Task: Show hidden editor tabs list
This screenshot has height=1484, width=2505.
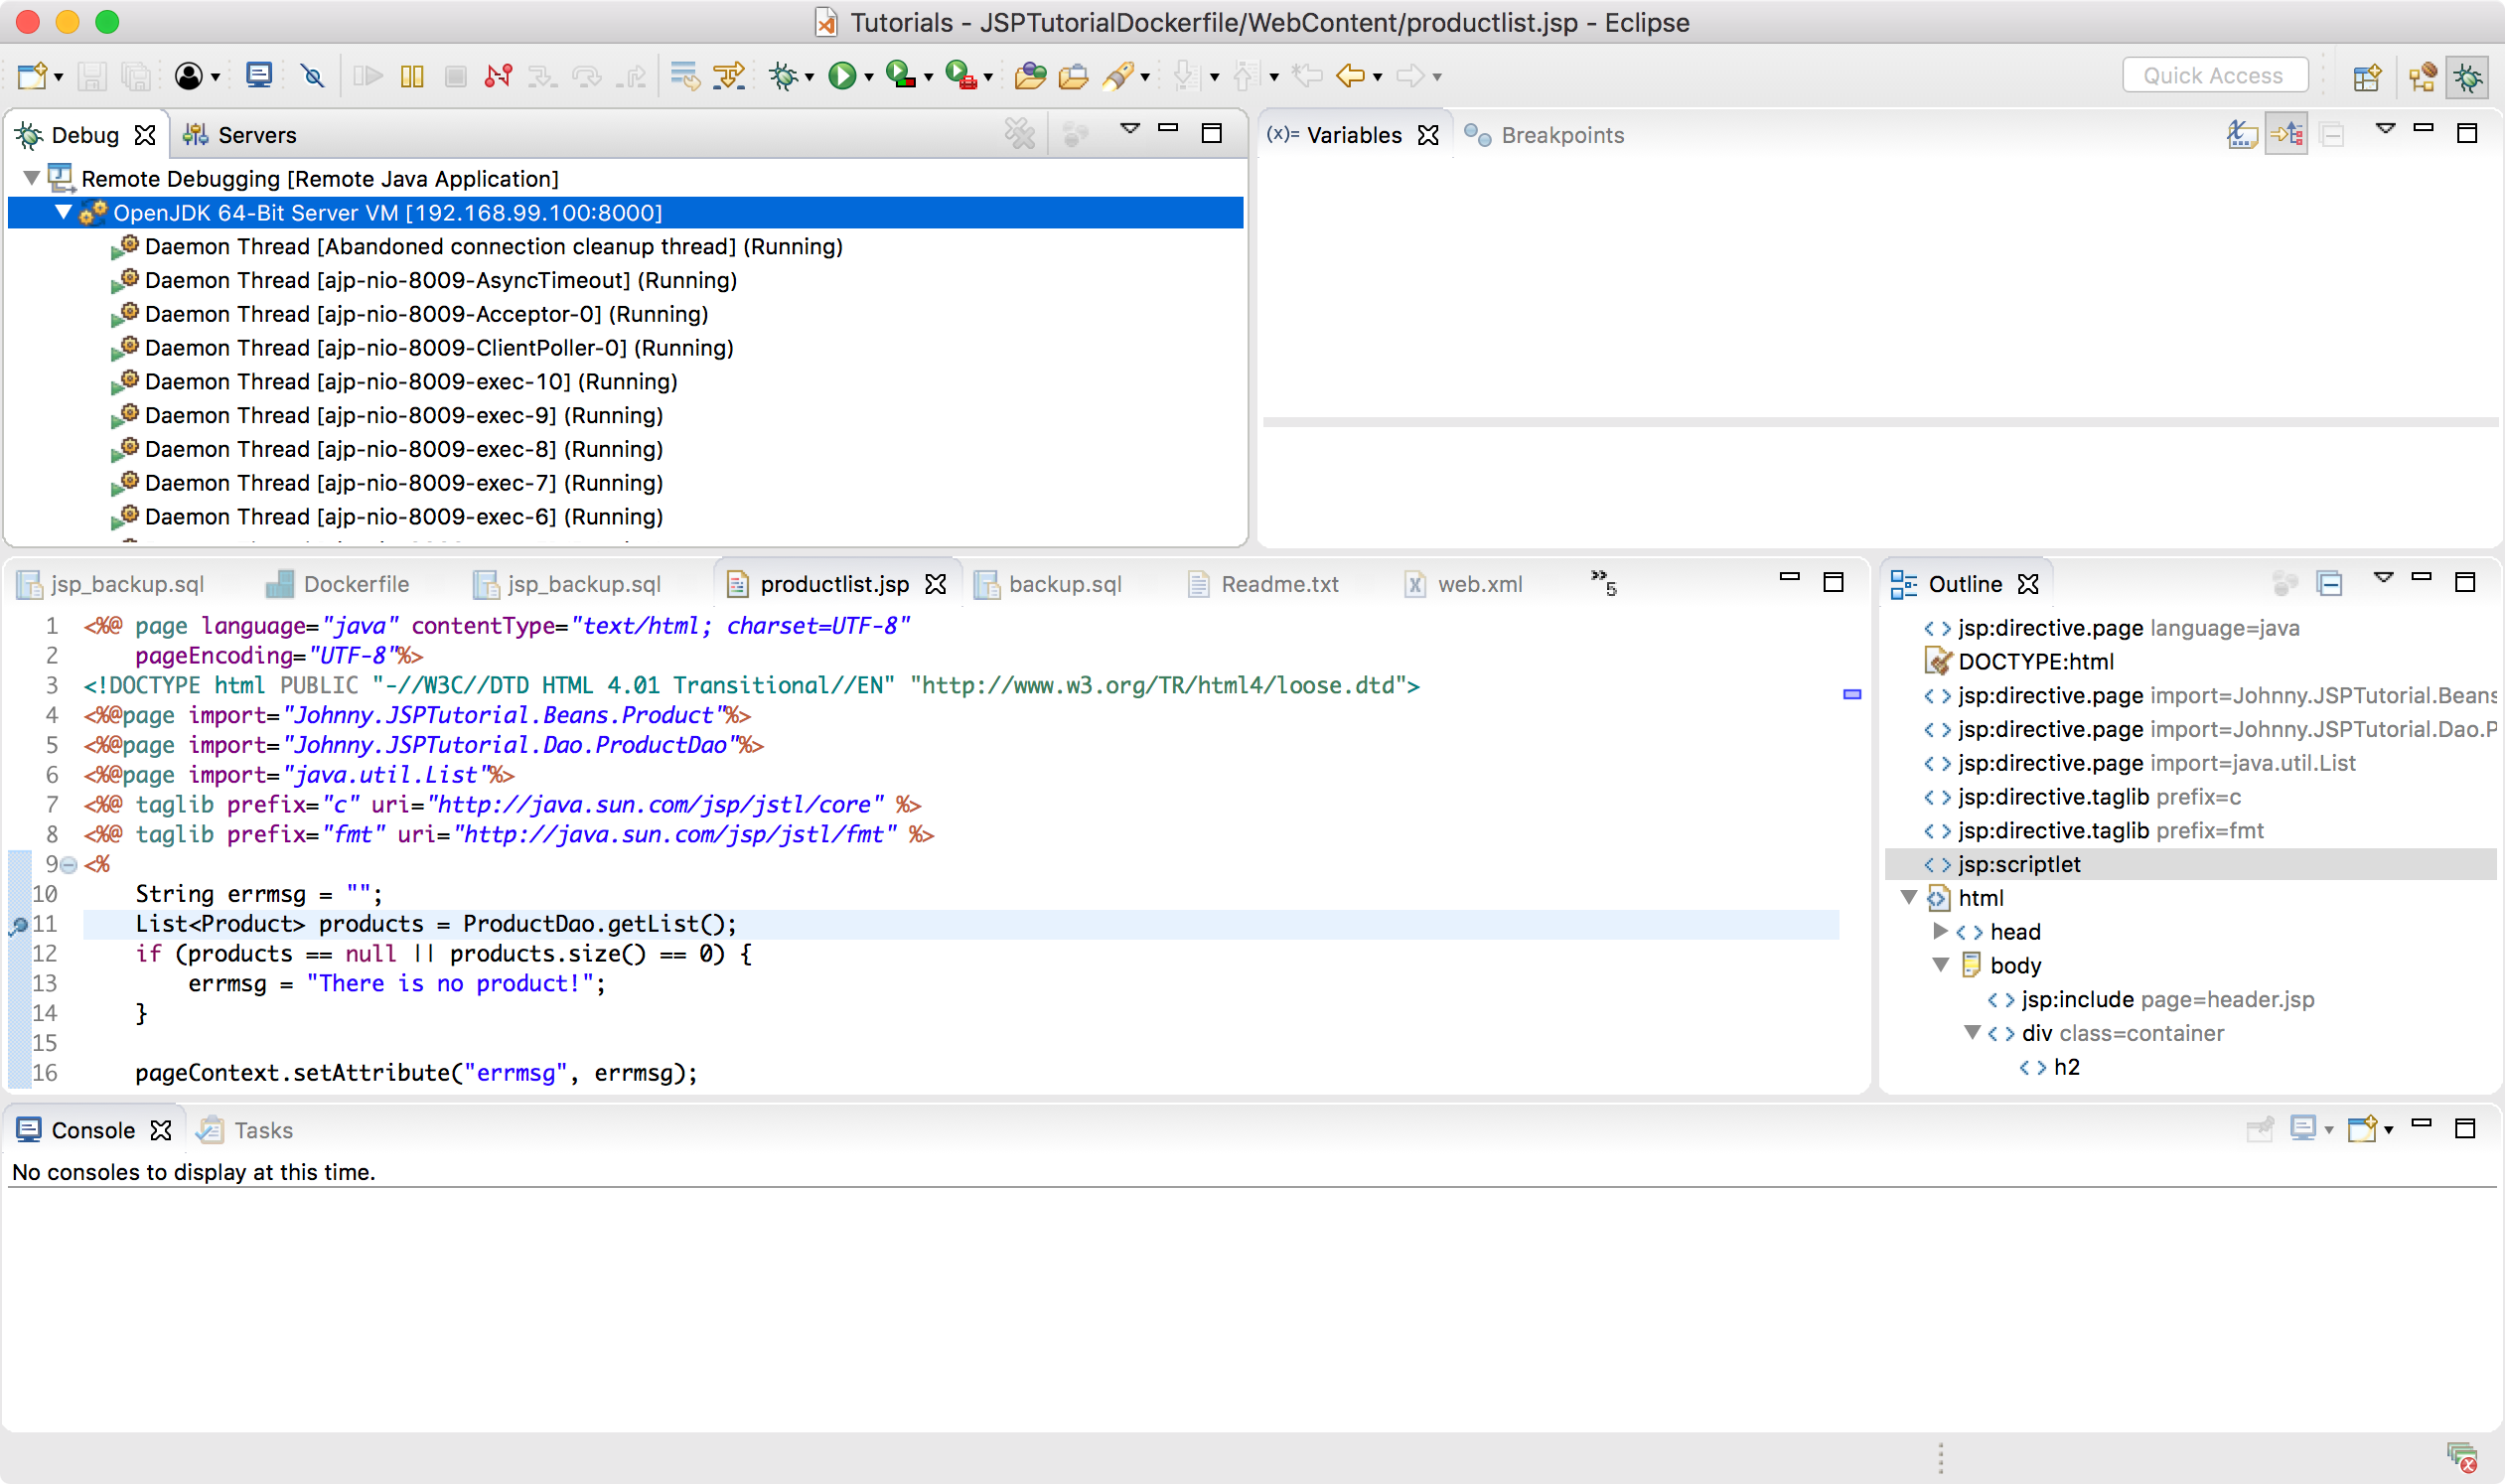Action: click(x=1603, y=582)
